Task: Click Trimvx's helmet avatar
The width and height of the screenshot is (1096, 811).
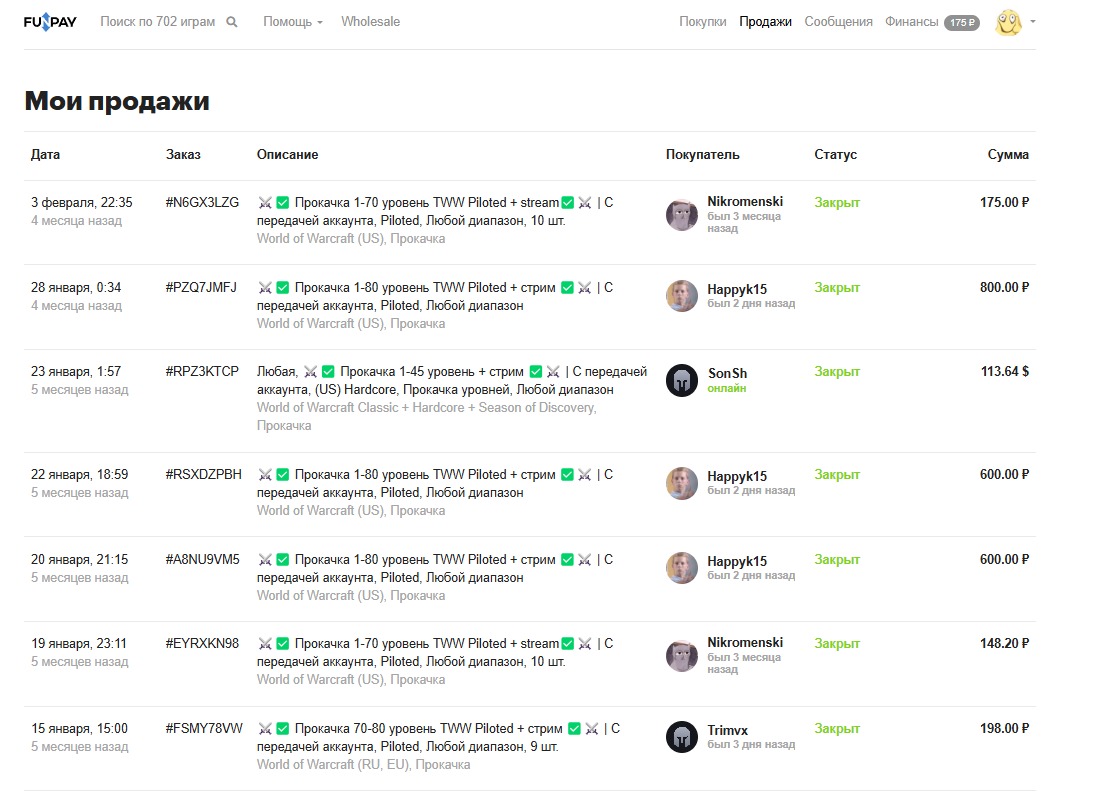Action: pyautogui.click(x=682, y=737)
